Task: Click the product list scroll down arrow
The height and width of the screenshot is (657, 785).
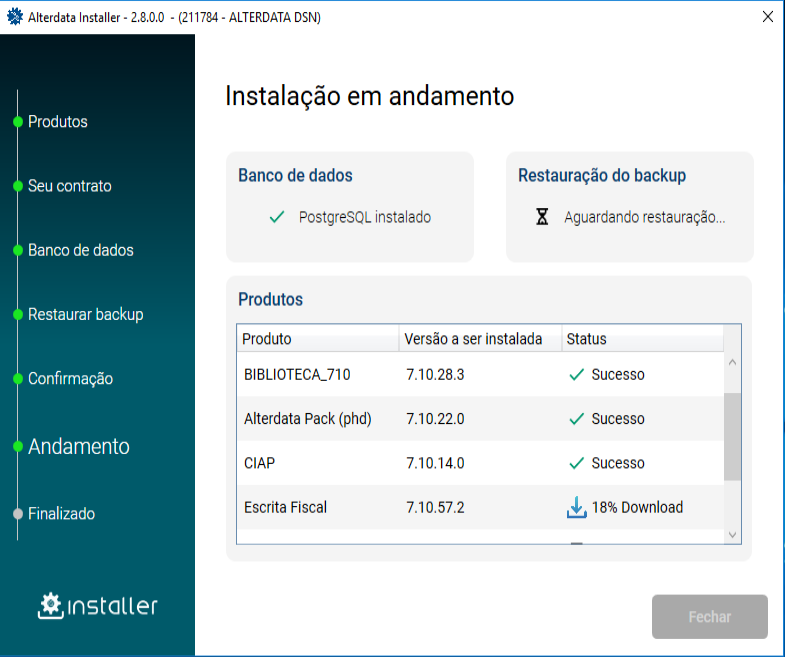Action: (732, 534)
